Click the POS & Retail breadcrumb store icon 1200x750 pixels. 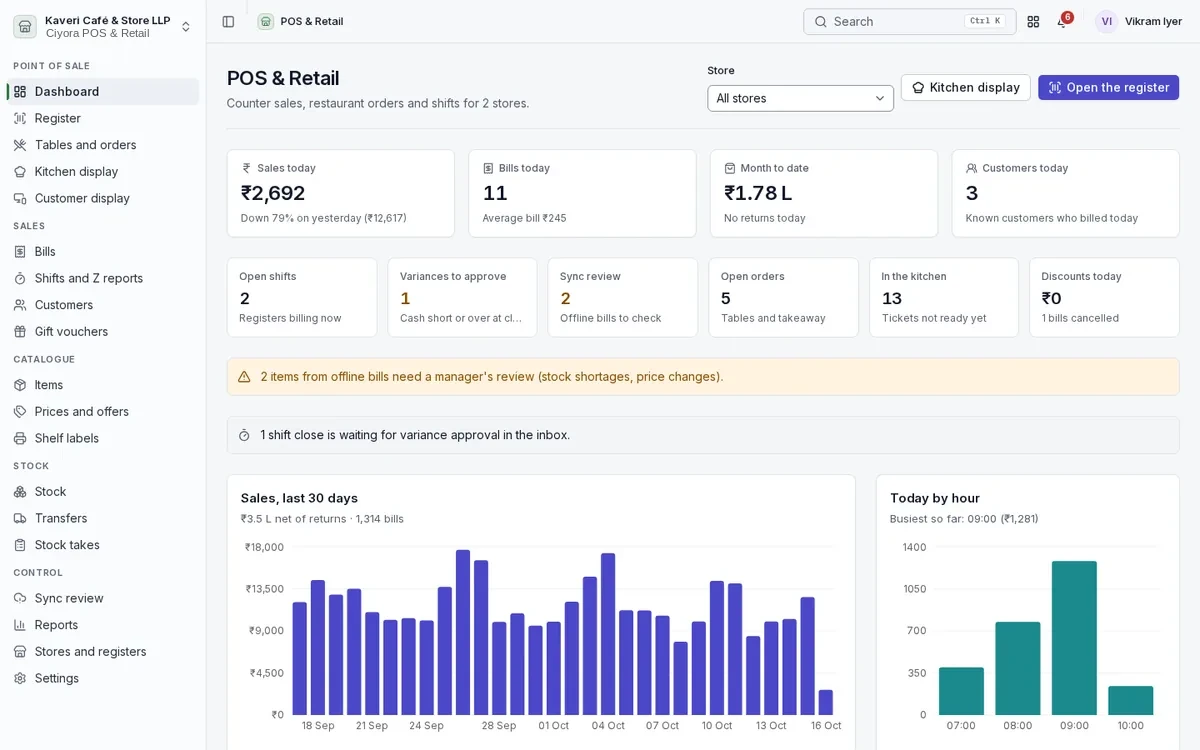265,21
